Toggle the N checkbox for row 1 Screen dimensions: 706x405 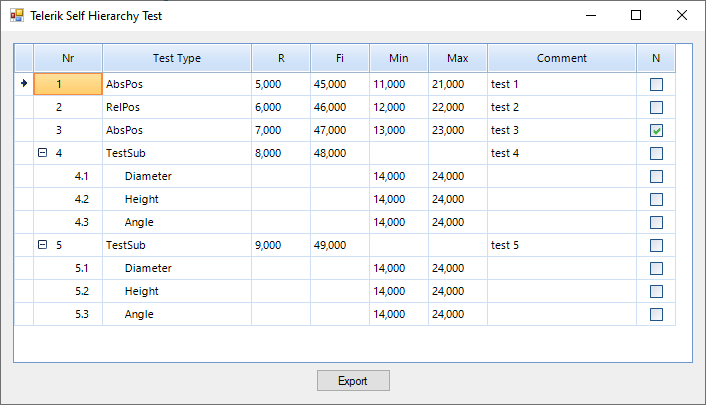click(656, 85)
